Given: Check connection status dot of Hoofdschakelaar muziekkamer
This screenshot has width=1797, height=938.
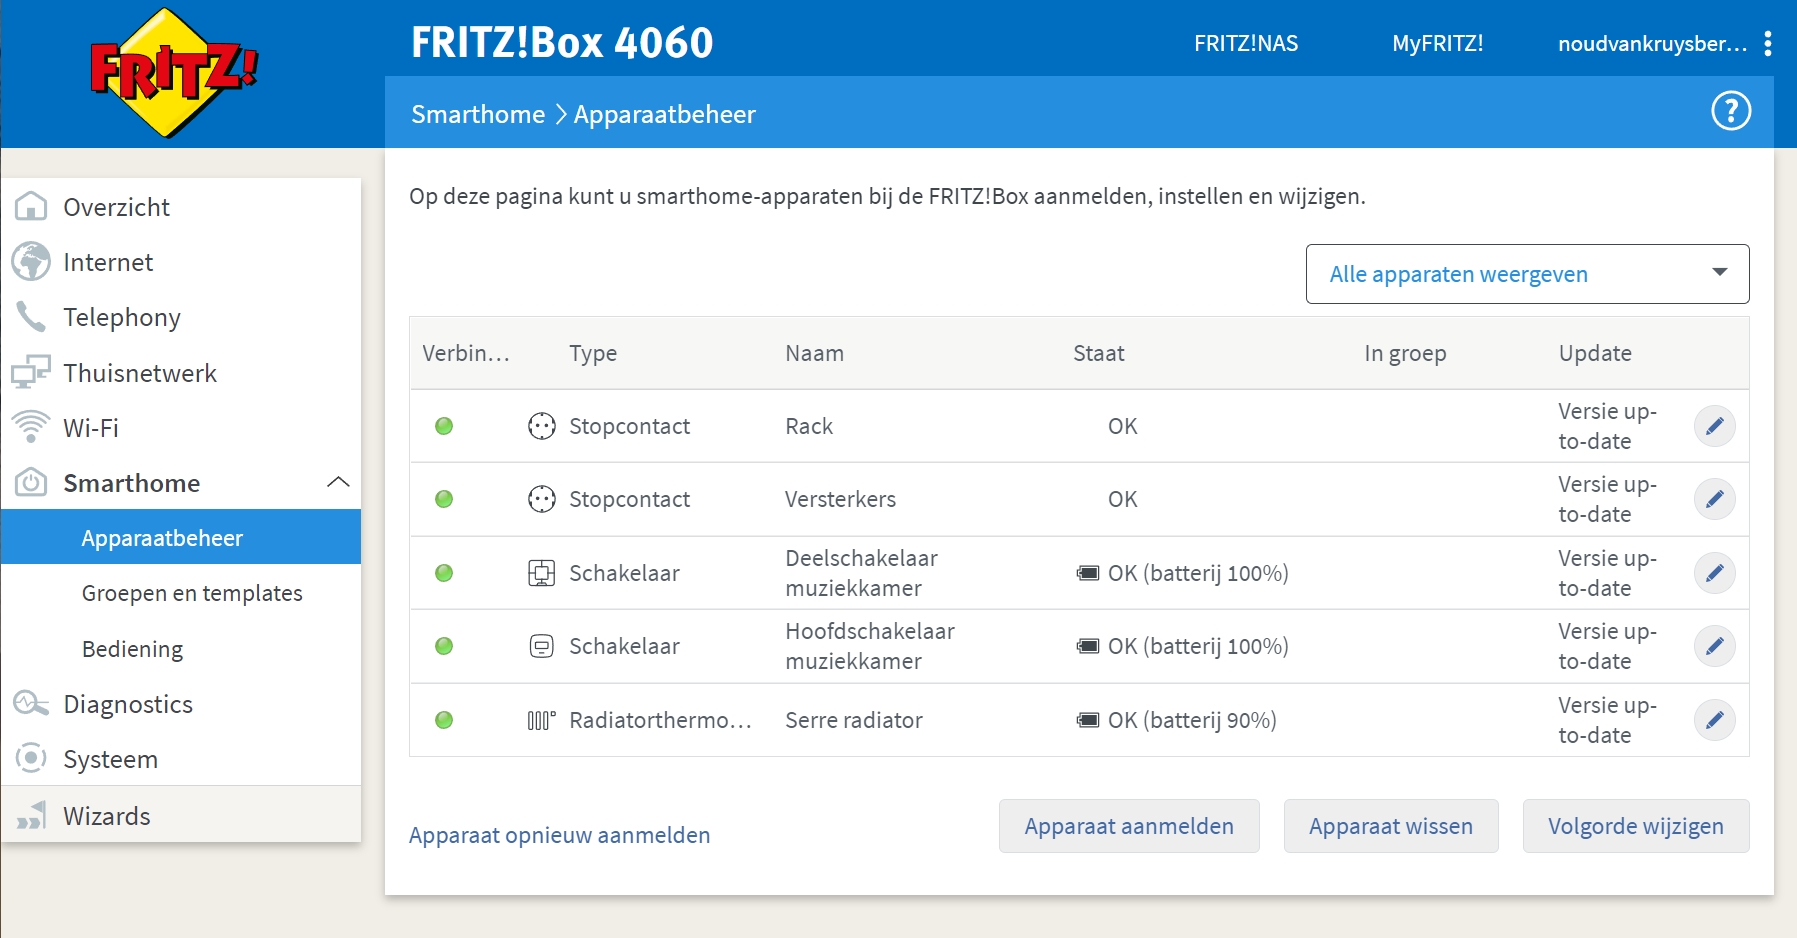Looking at the screenshot, I should [x=444, y=646].
